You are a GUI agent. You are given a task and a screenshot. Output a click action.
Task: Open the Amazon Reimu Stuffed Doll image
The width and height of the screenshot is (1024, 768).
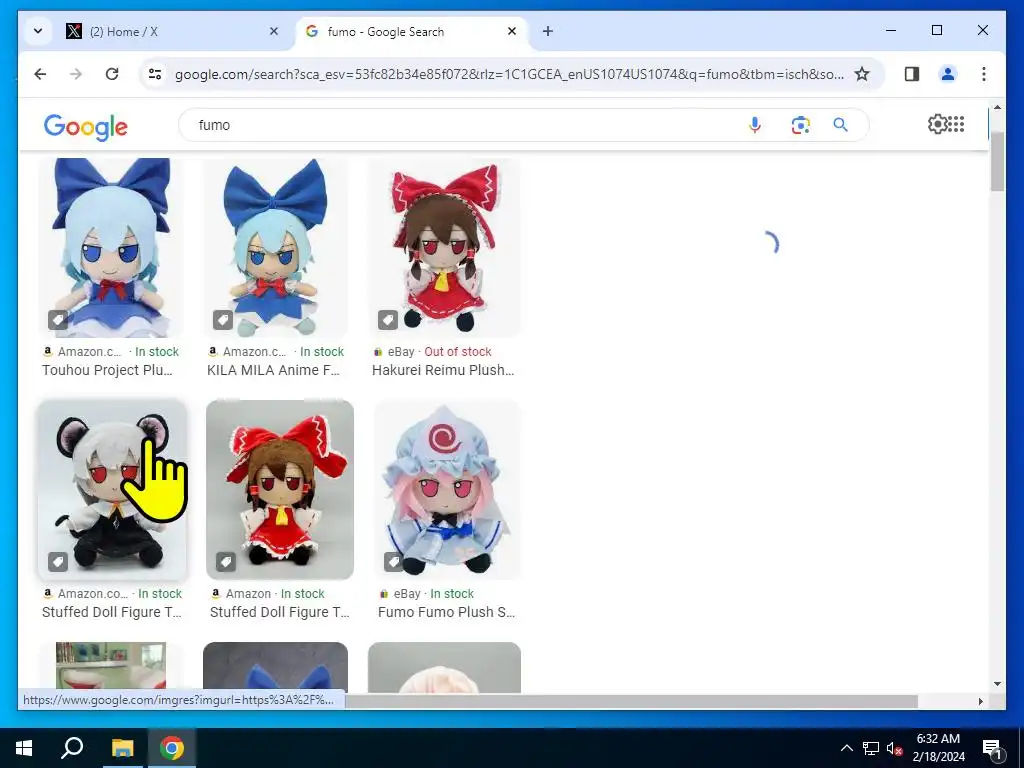point(280,490)
